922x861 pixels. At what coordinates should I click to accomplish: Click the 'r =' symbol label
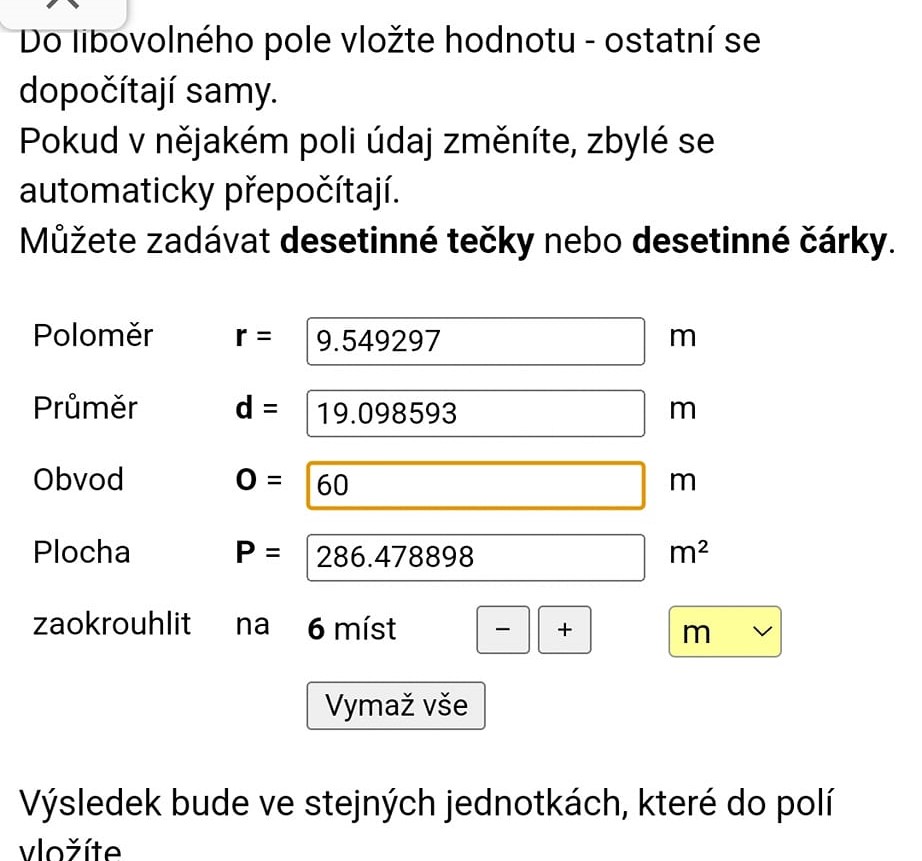click(252, 337)
